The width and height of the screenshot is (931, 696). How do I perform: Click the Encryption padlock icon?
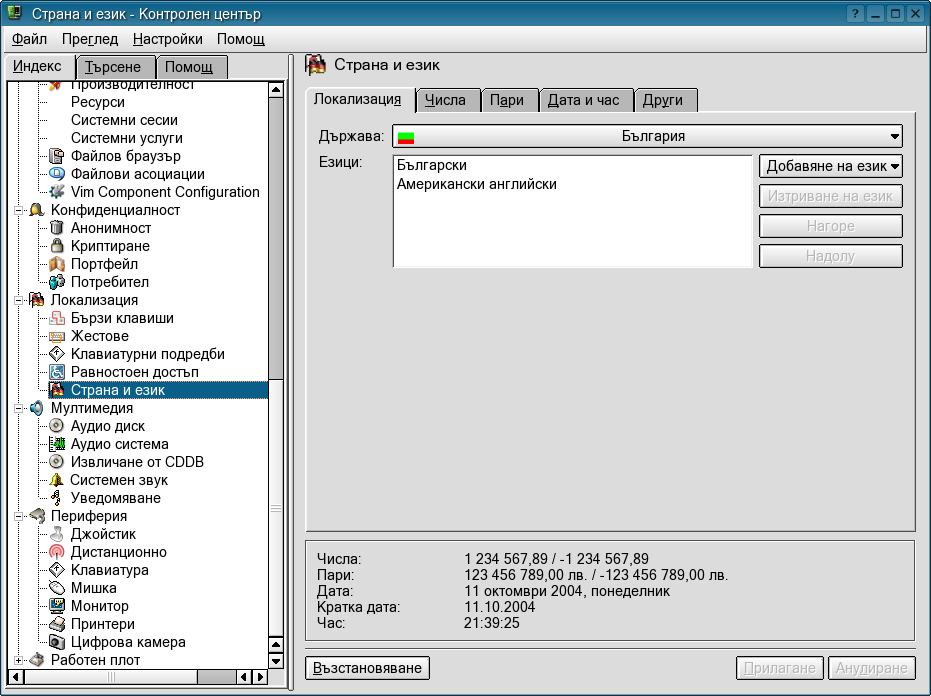pyautogui.click(x=57, y=246)
